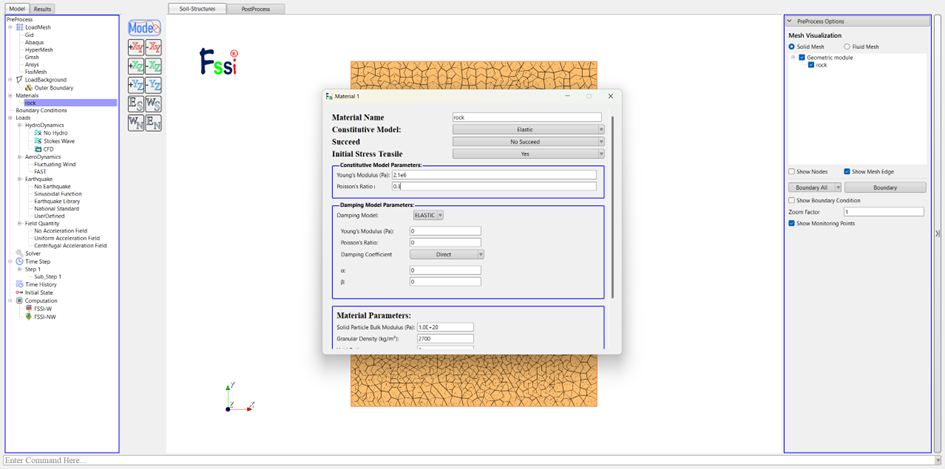
Task: Select the +XY view icon
Action: pos(136,47)
